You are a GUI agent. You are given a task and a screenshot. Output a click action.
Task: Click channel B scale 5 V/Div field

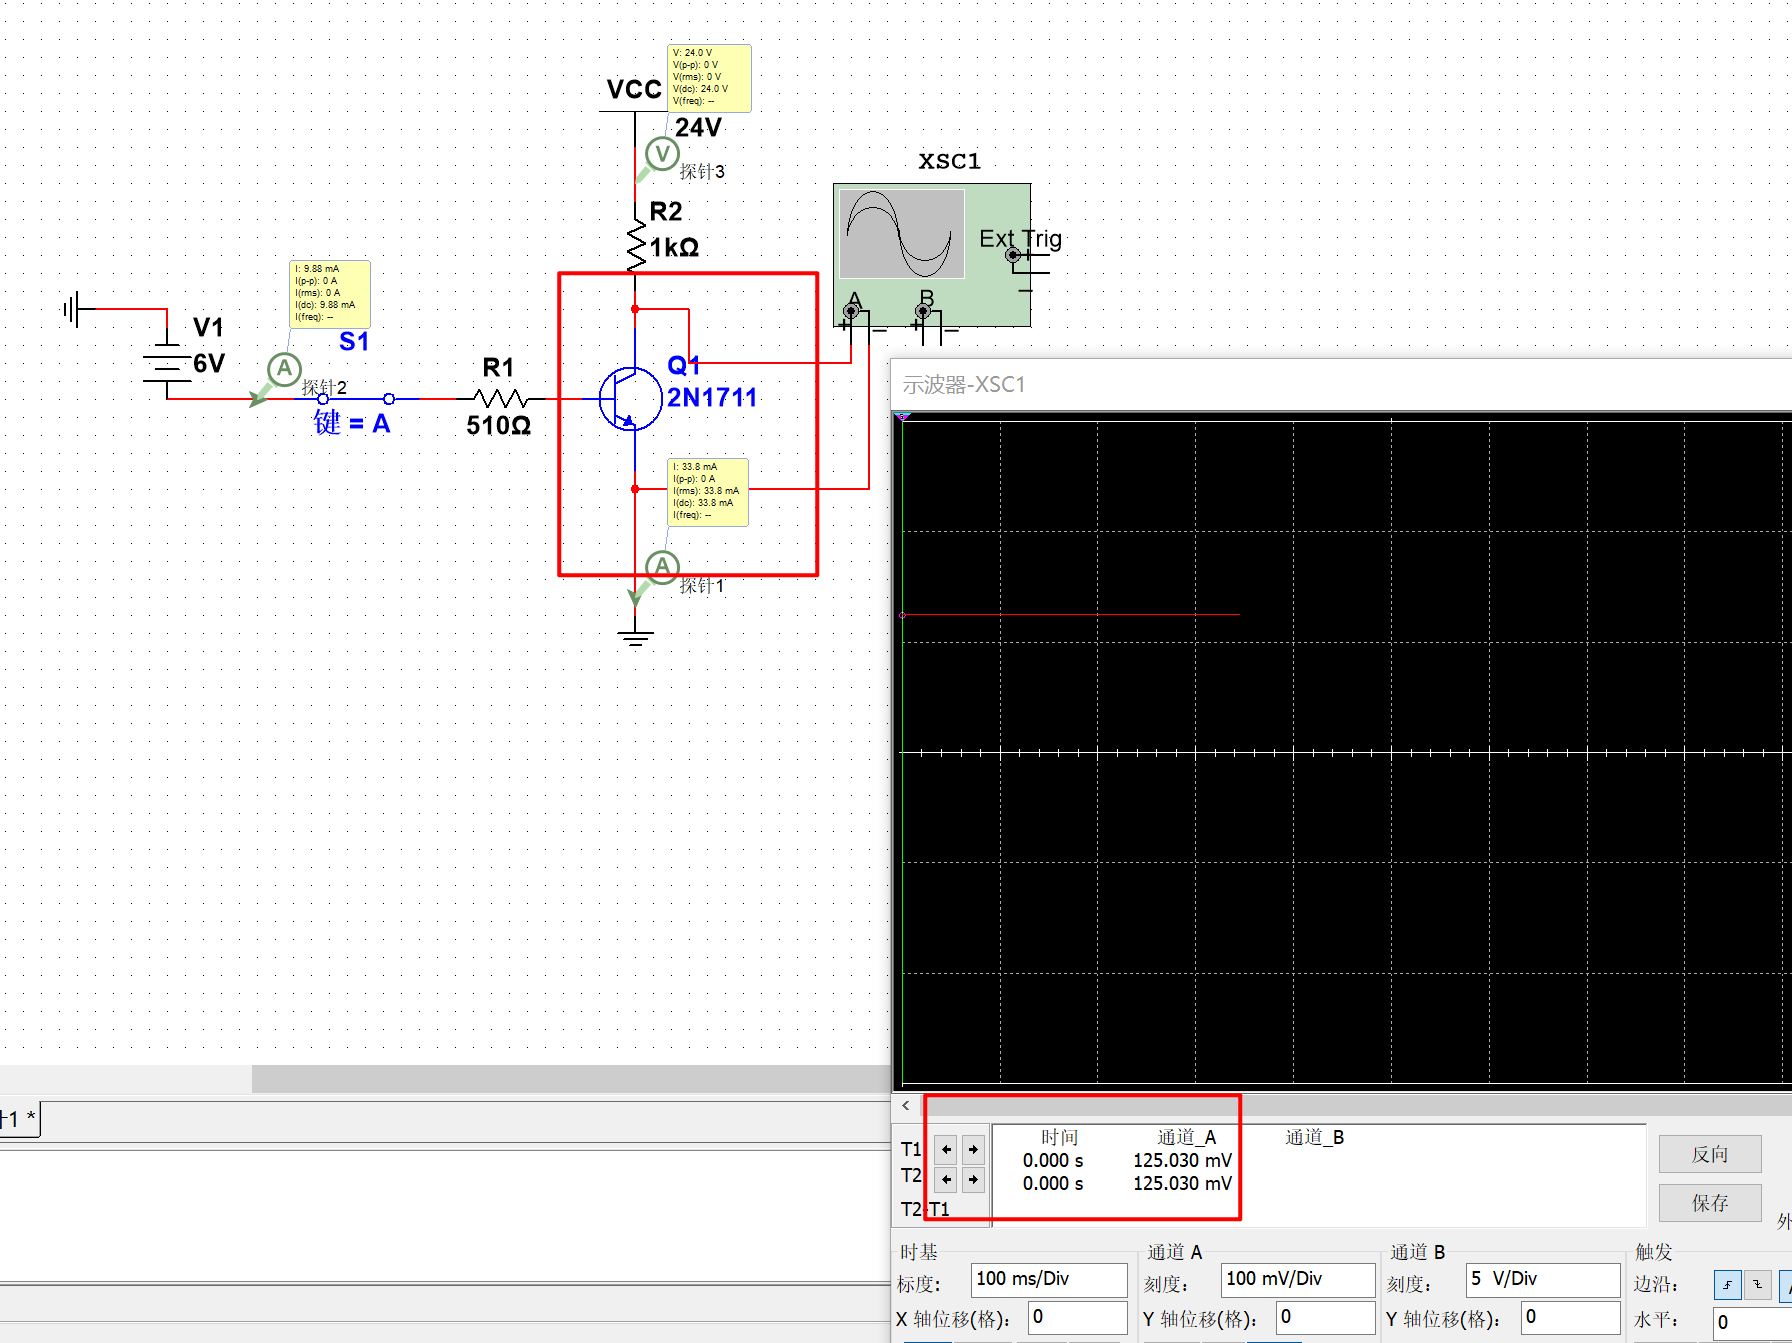click(1543, 1279)
